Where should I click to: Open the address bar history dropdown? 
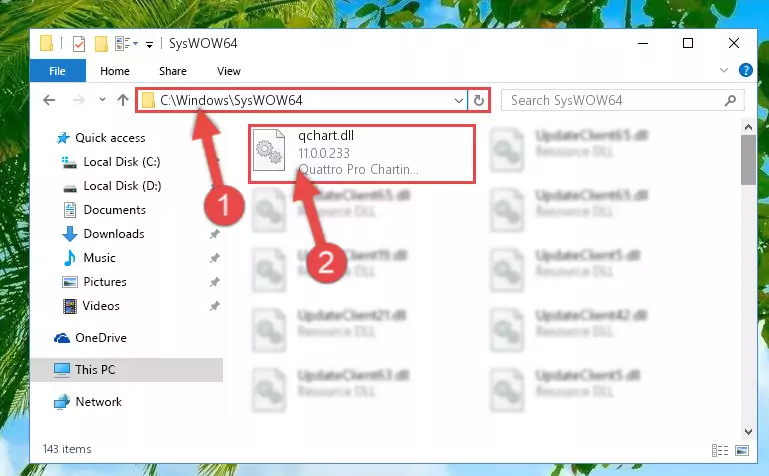[459, 100]
